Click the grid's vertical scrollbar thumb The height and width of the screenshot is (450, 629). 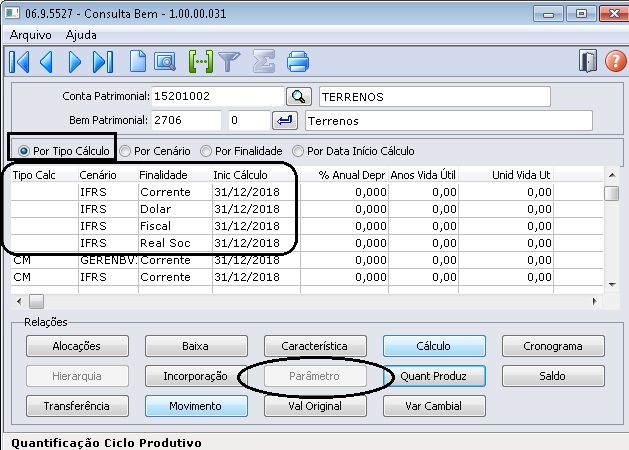[x=611, y=193]
